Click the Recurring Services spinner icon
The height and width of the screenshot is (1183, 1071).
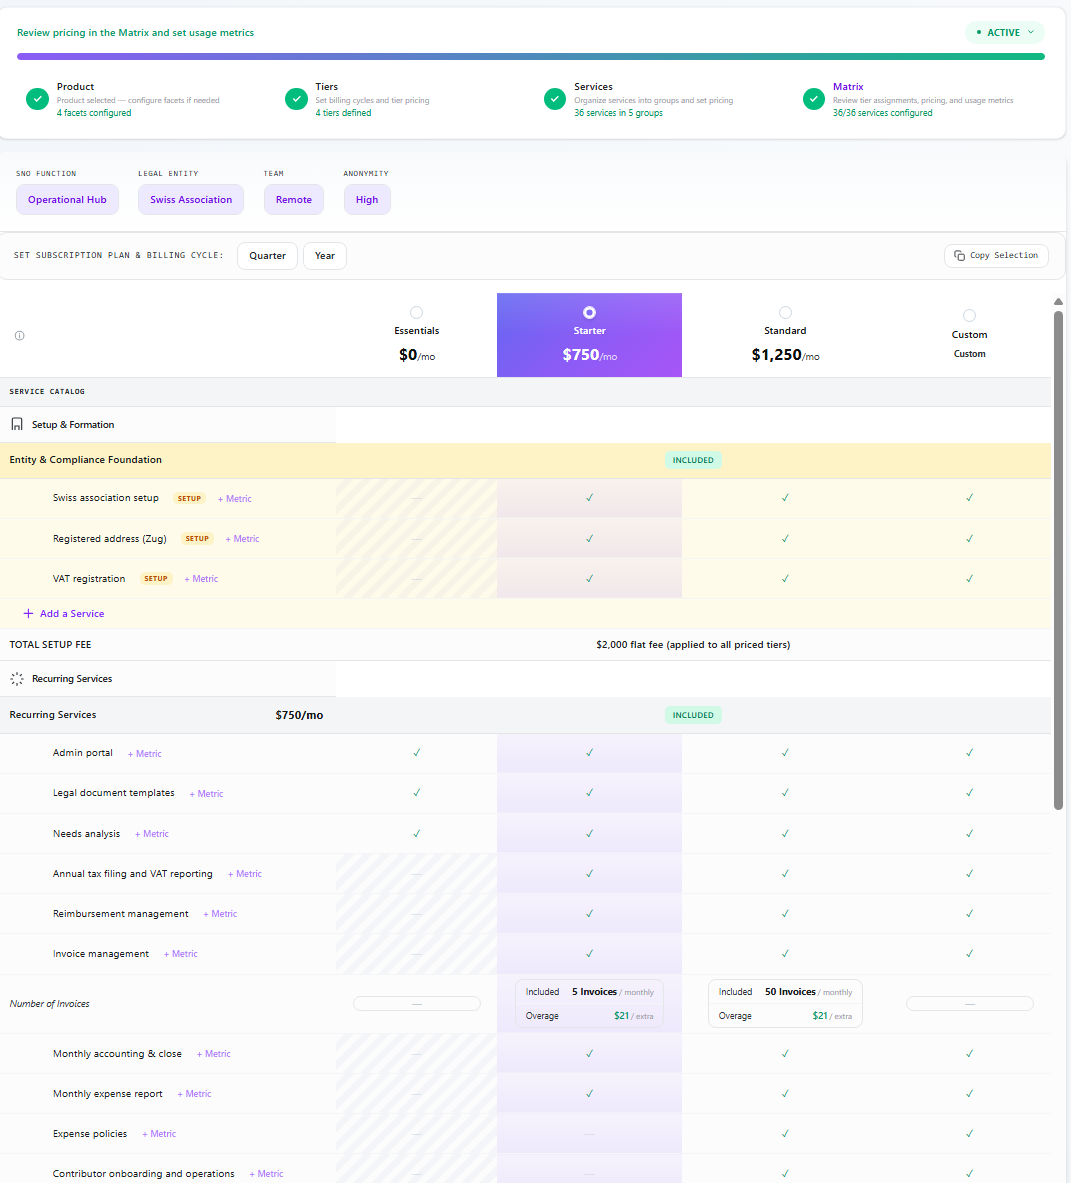[x=17, y=679]
